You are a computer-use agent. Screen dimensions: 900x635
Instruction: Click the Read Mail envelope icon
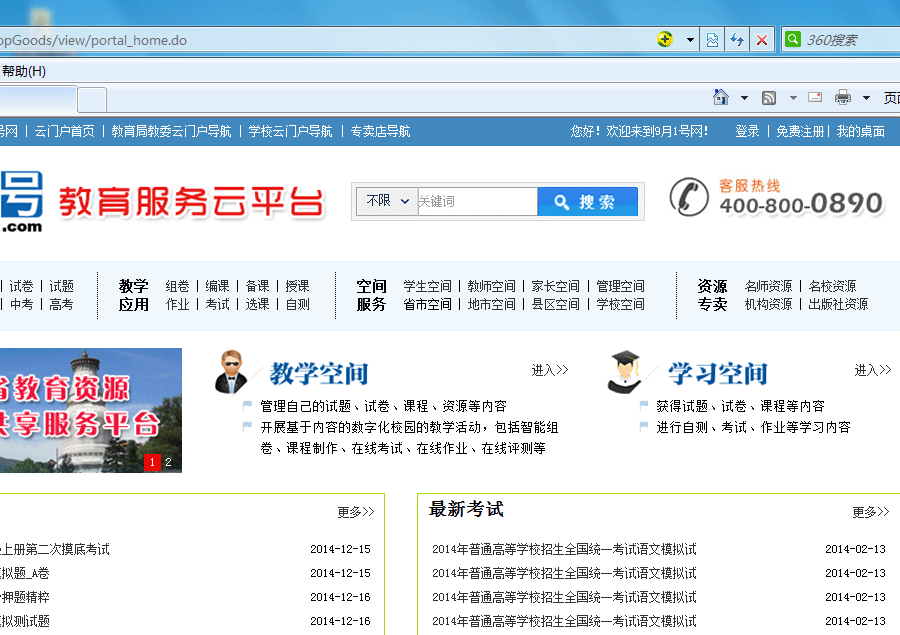(x=815, y=97)
